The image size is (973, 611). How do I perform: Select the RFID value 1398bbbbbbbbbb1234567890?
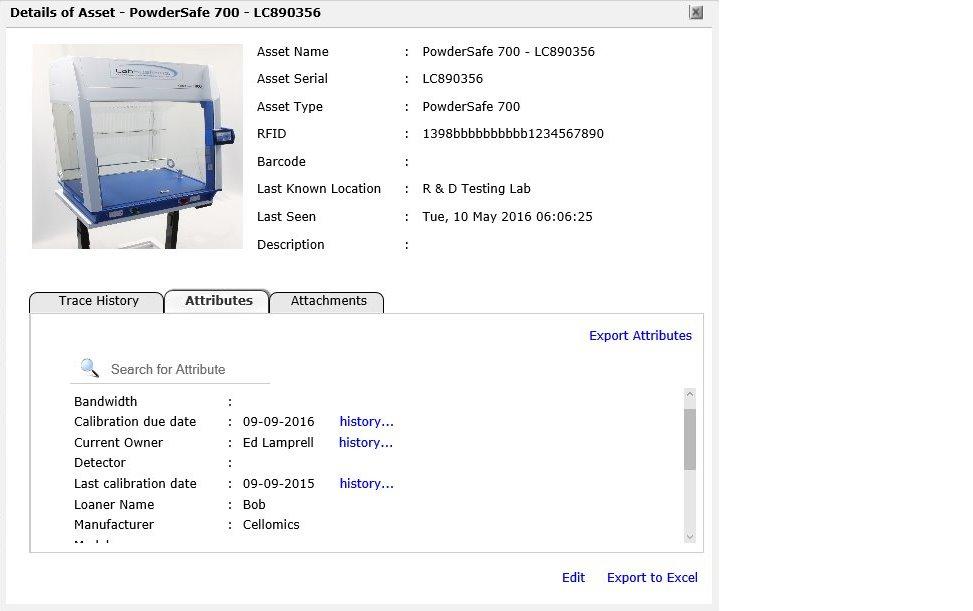513,134
